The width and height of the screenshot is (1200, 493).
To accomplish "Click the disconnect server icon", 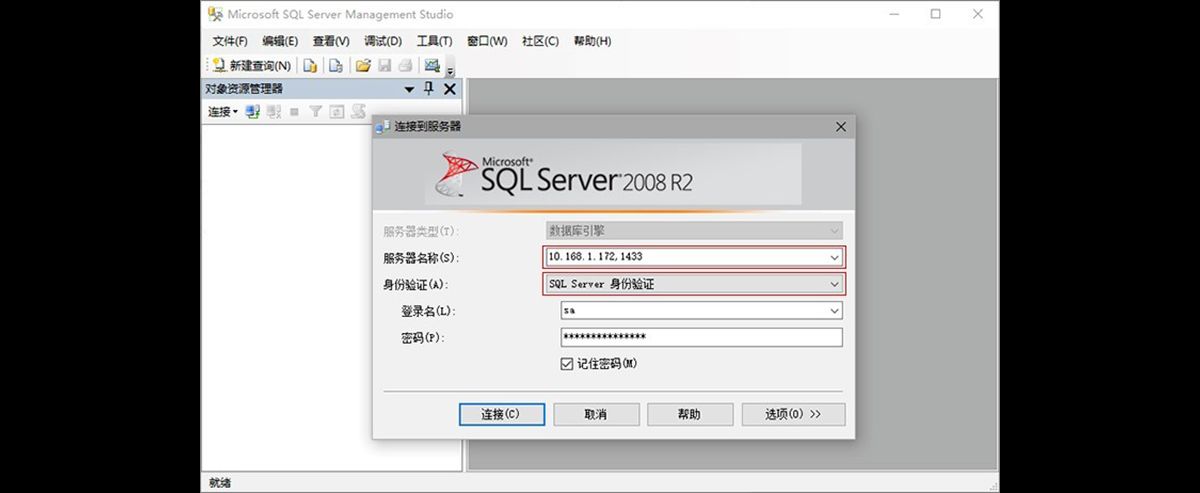I will tap(273, 112).
